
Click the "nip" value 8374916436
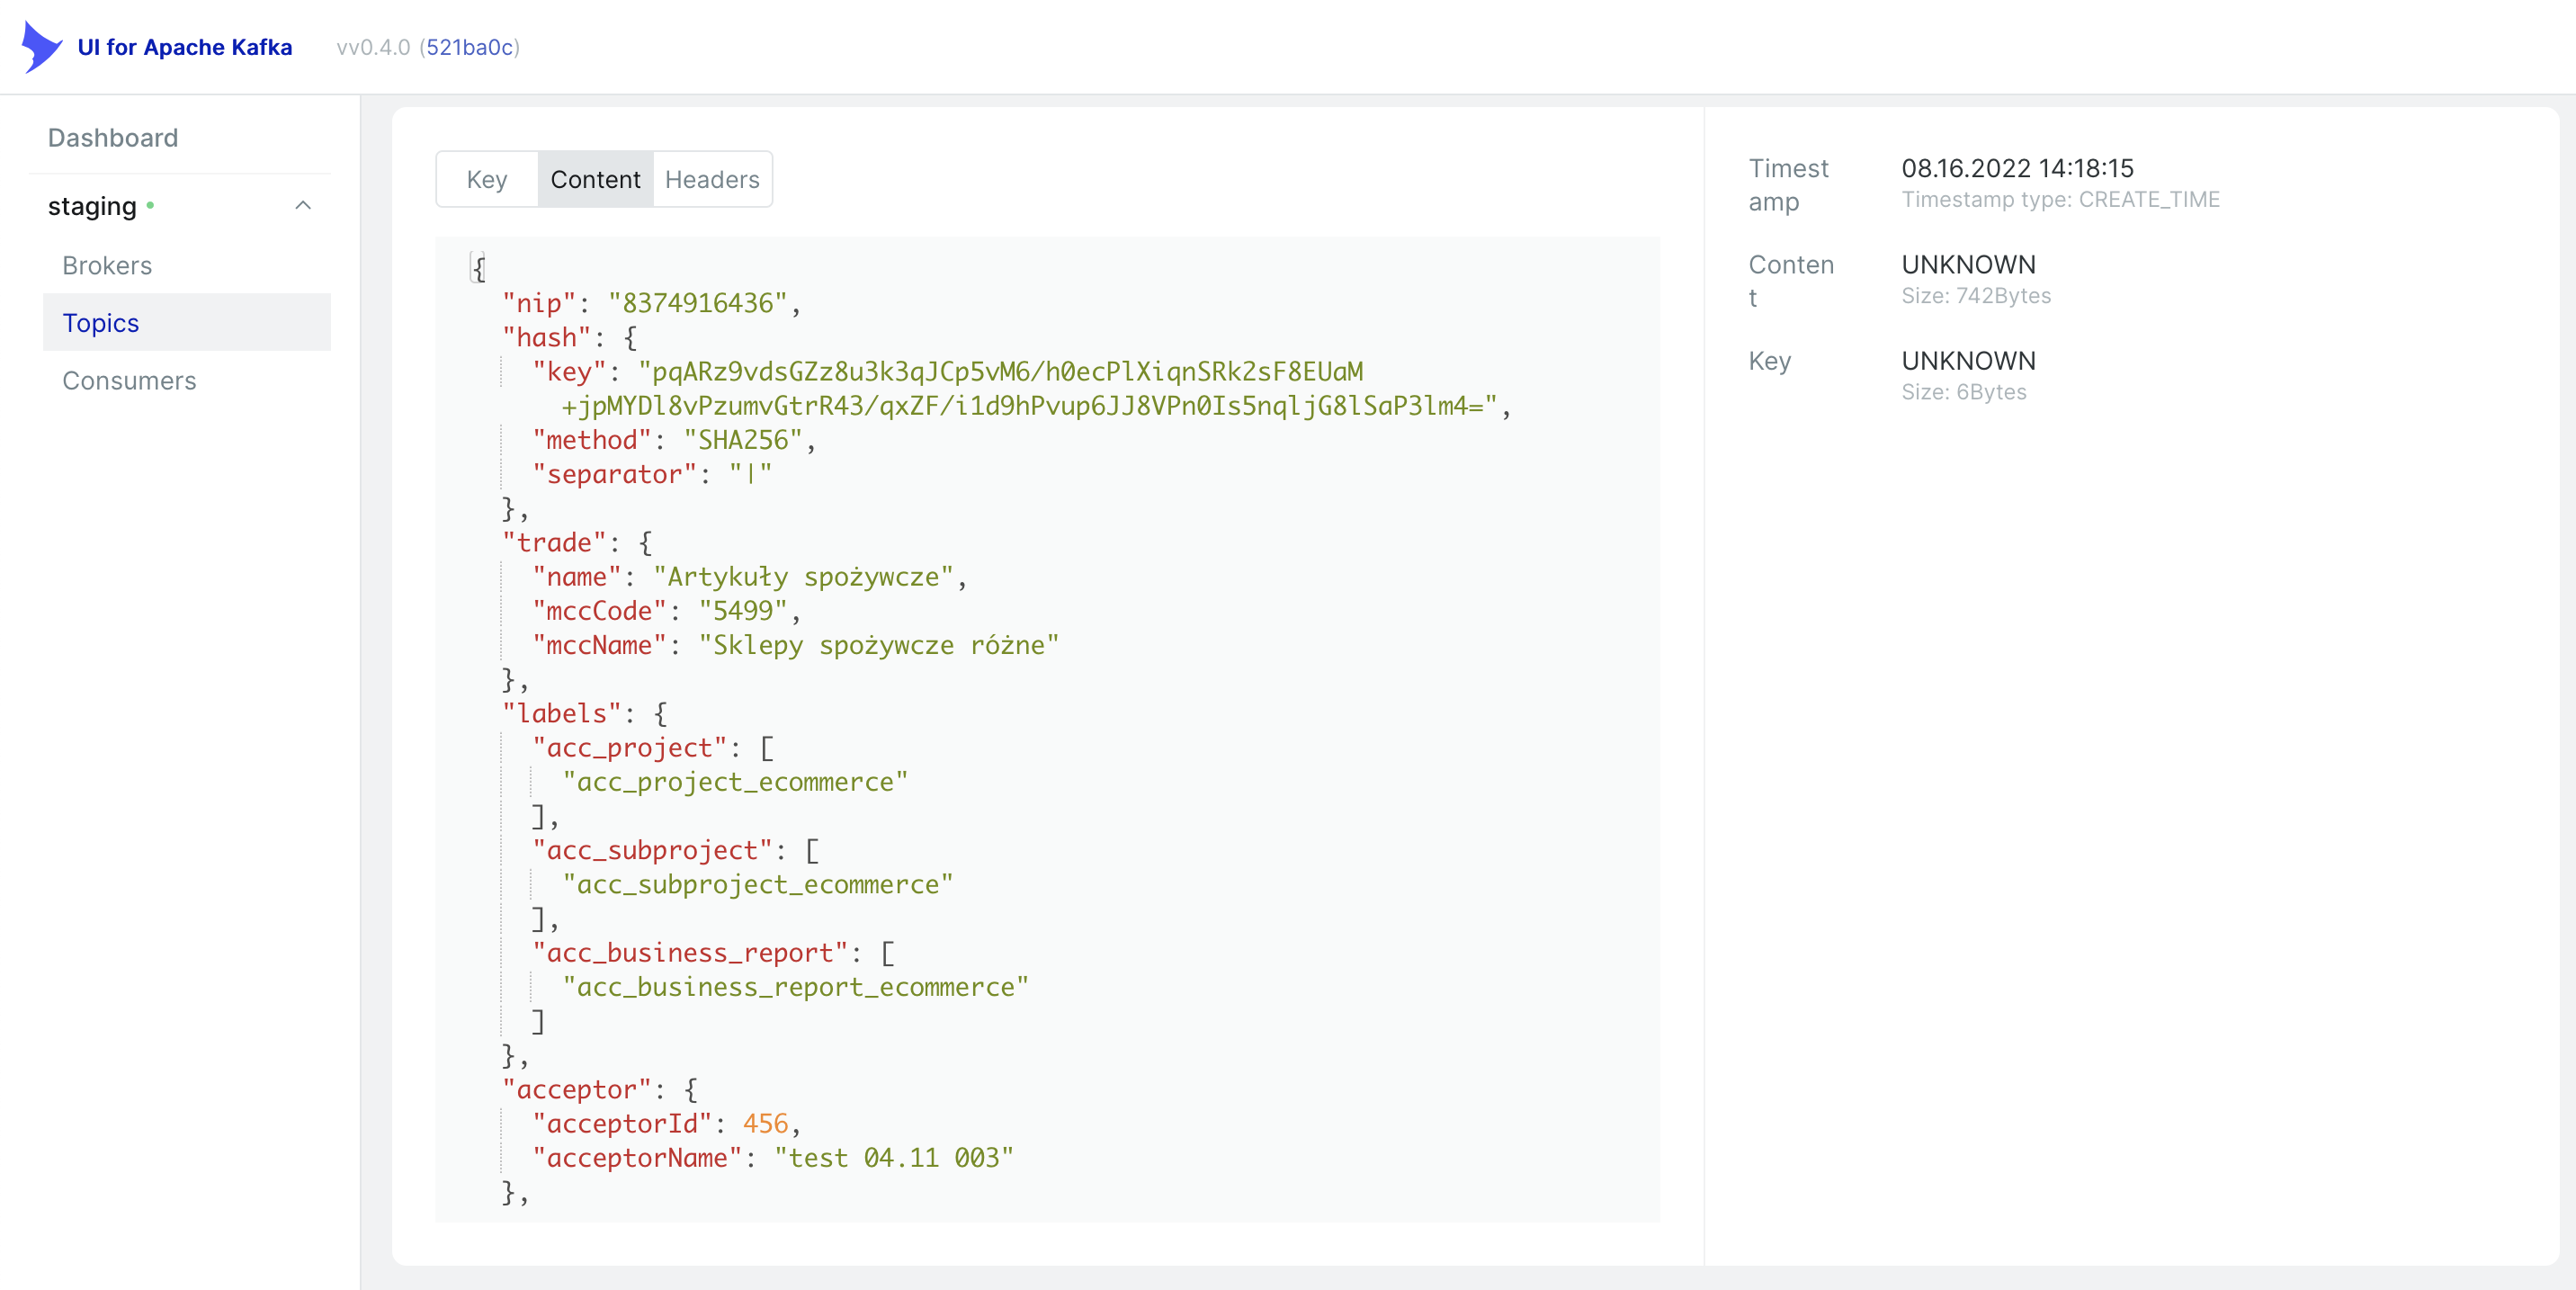pyautogui.click(x=697, y=303)
